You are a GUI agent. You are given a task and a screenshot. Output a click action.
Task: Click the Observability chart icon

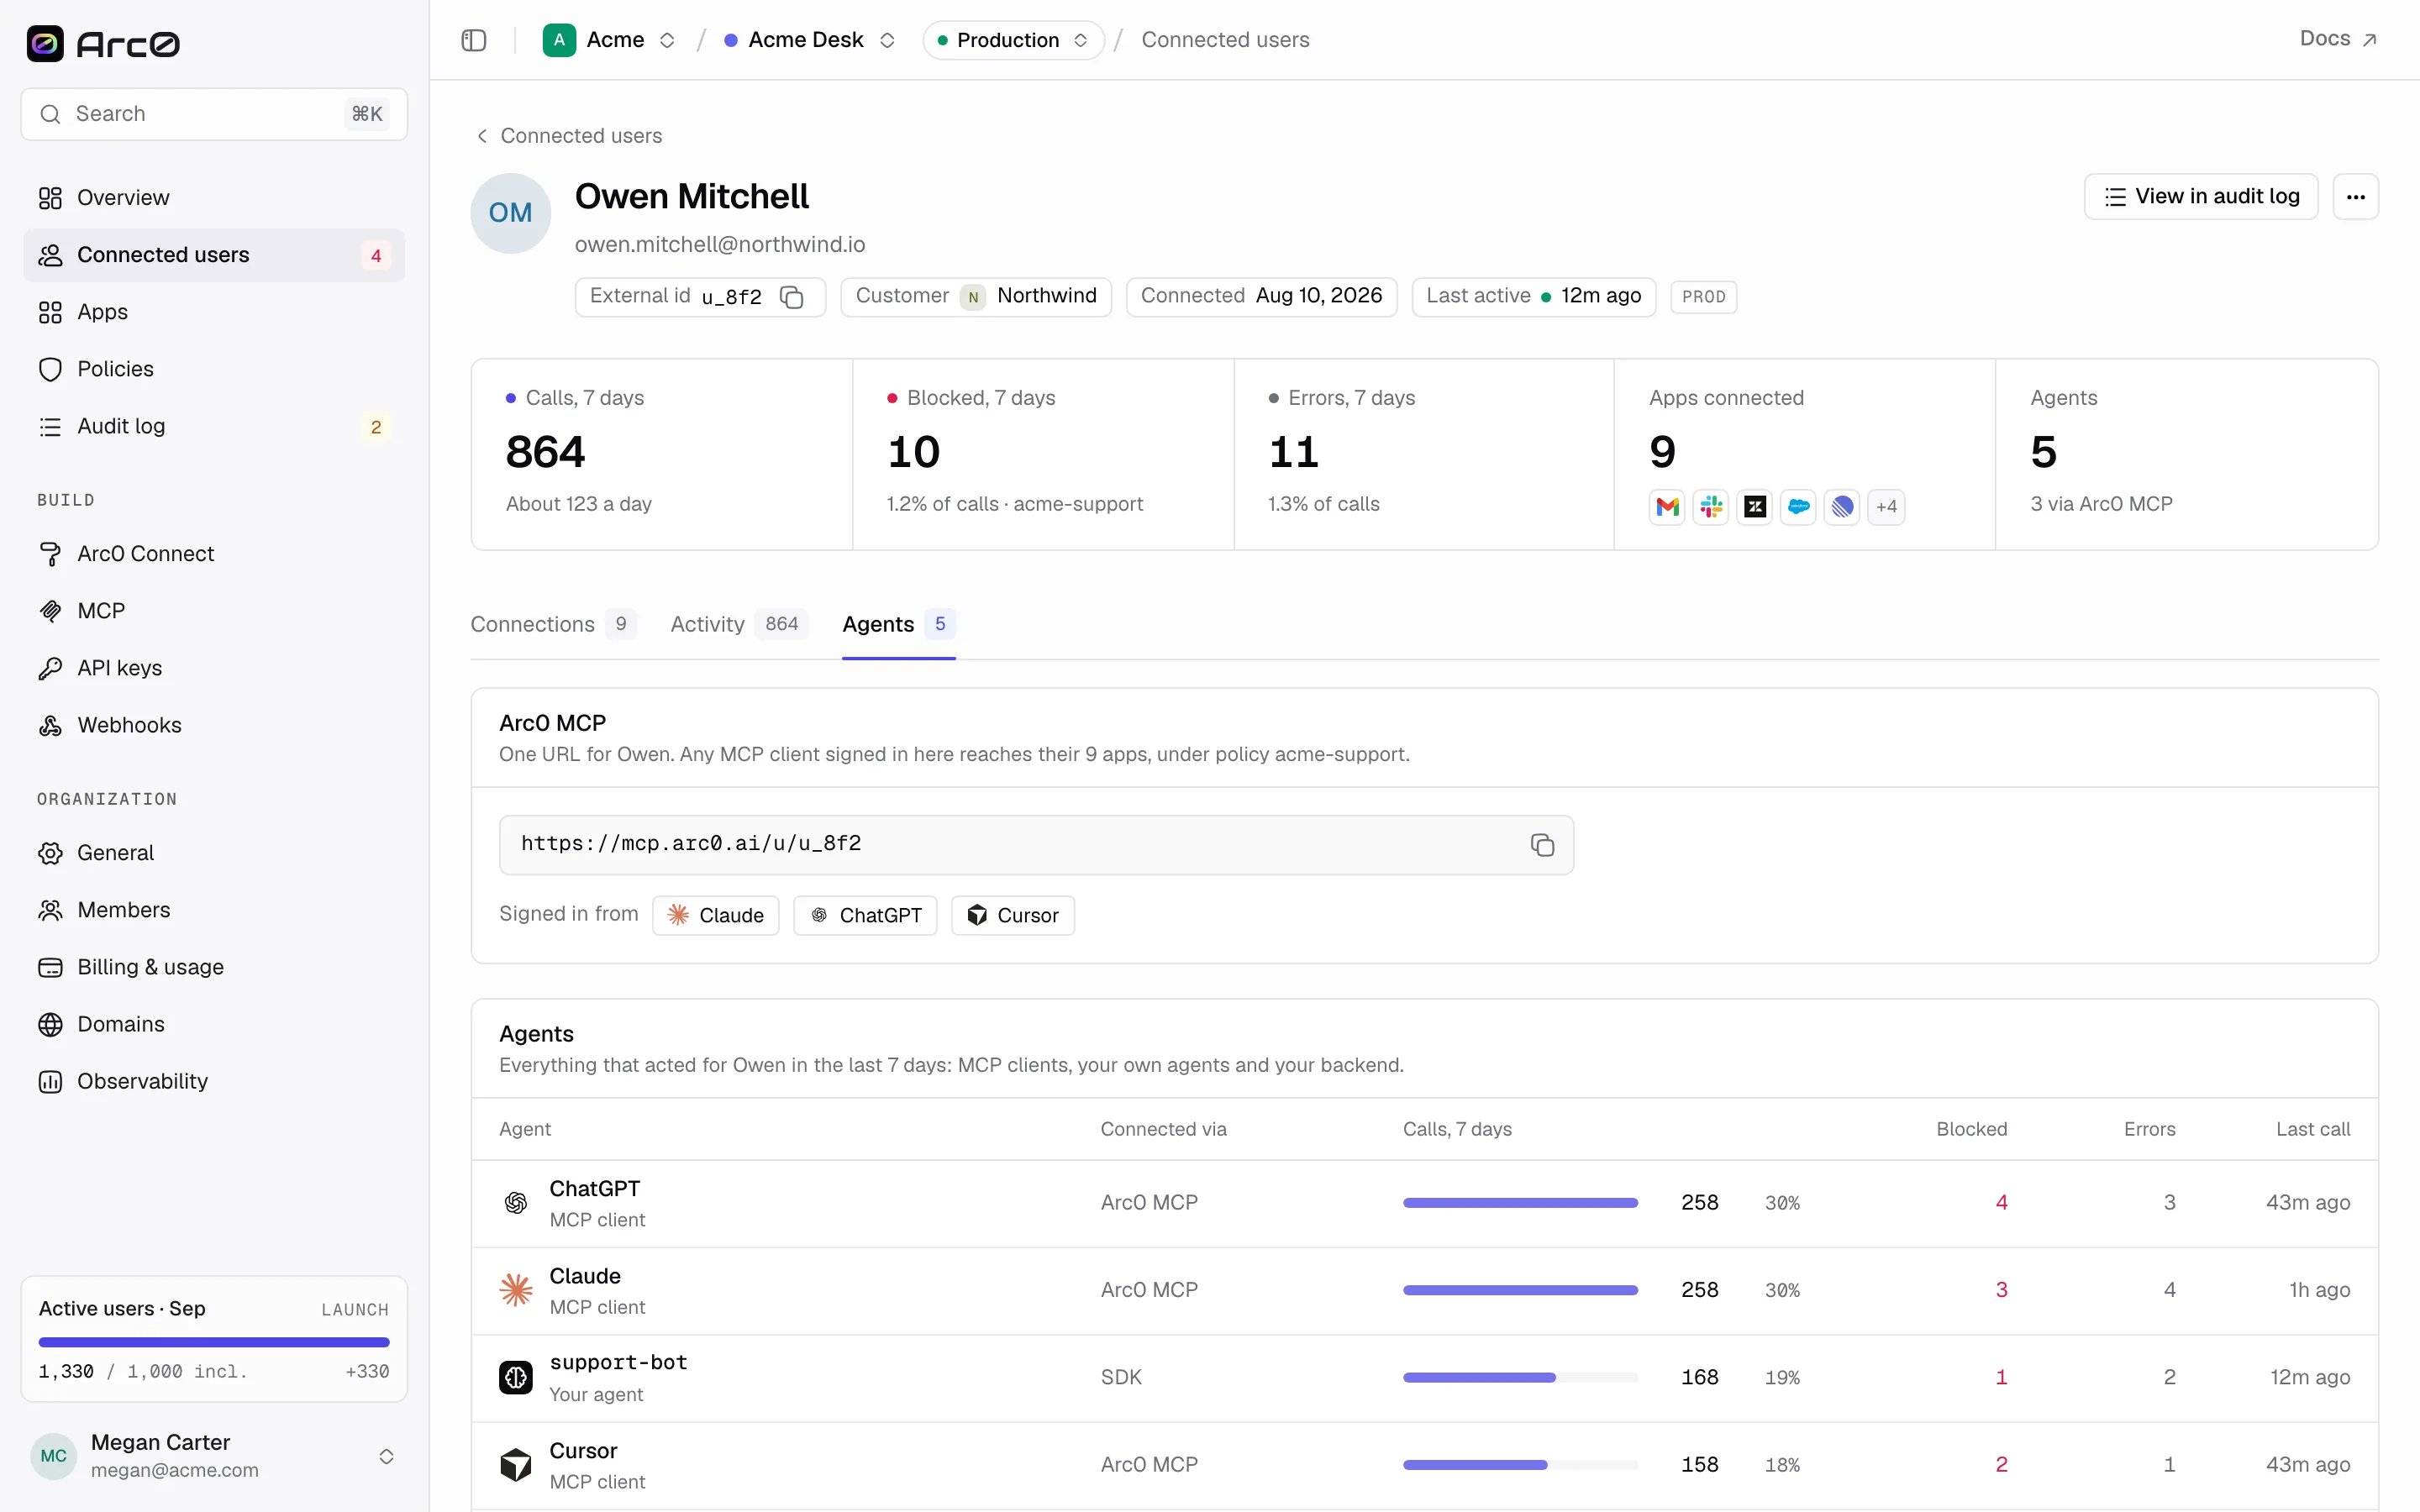point(50,1081)
